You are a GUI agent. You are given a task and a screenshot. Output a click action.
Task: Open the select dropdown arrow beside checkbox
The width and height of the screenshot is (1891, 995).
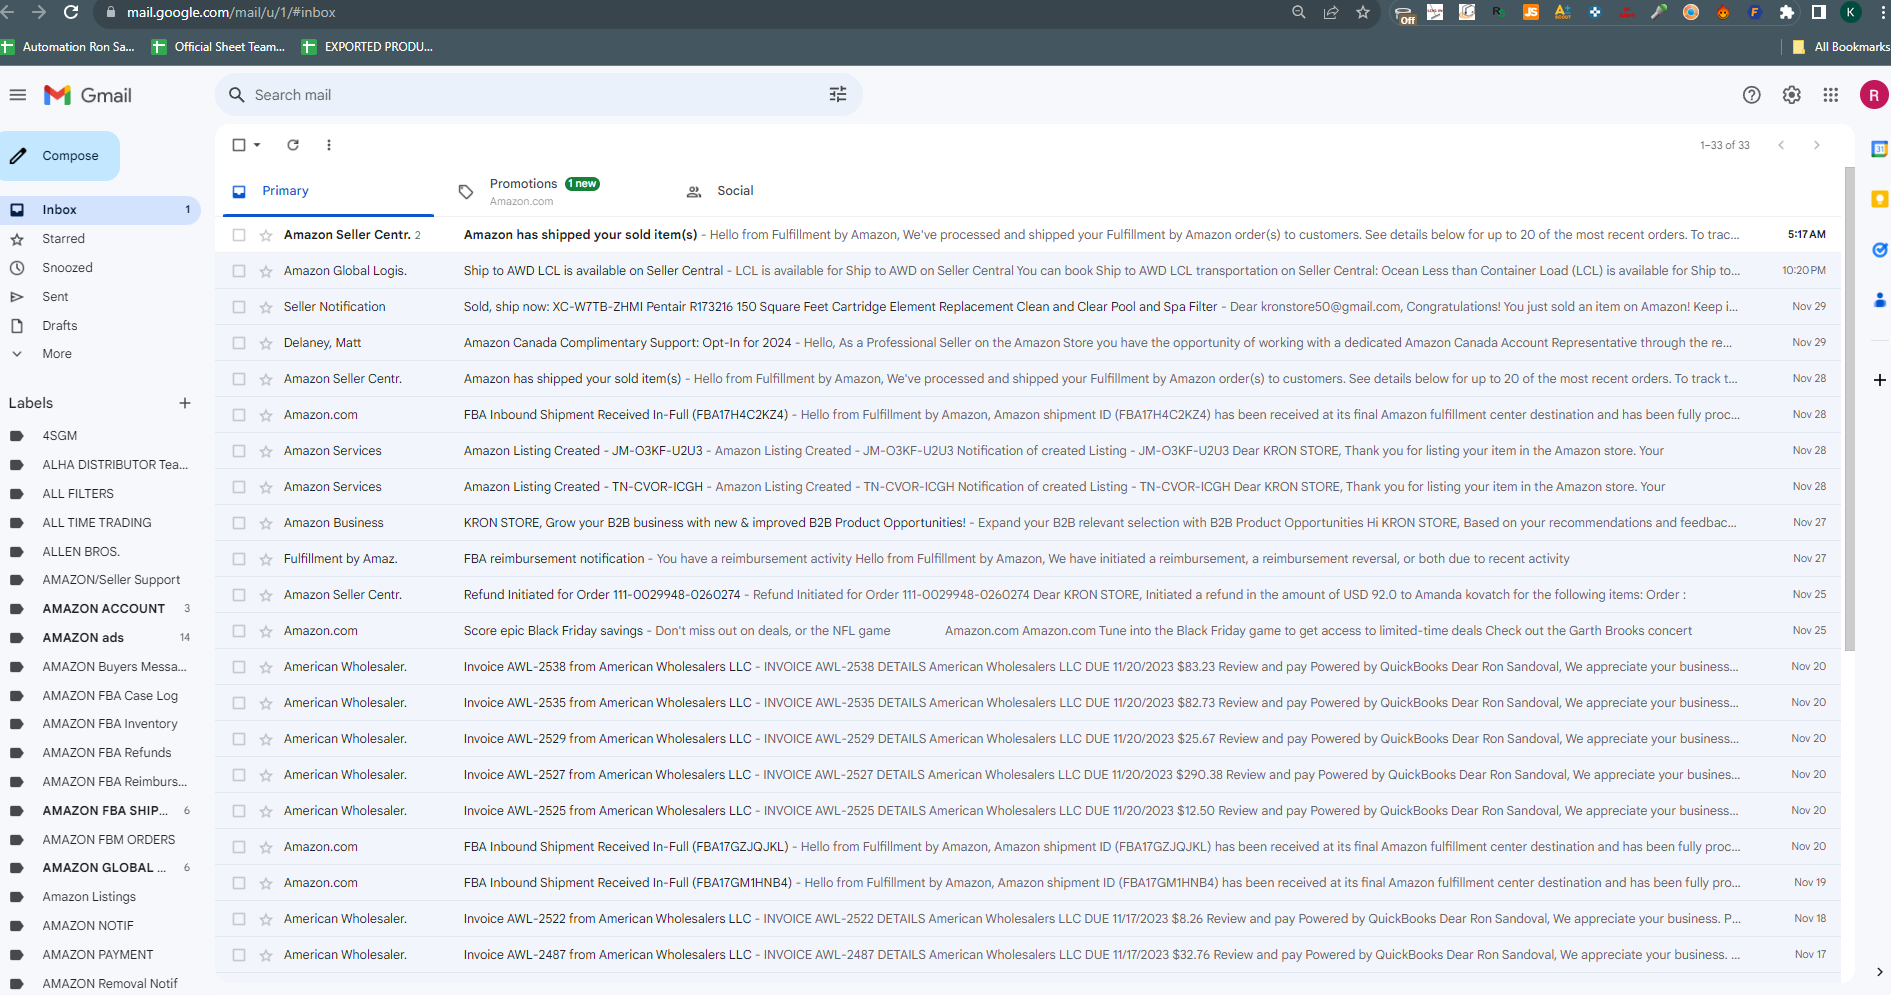(x=257, y=145)
